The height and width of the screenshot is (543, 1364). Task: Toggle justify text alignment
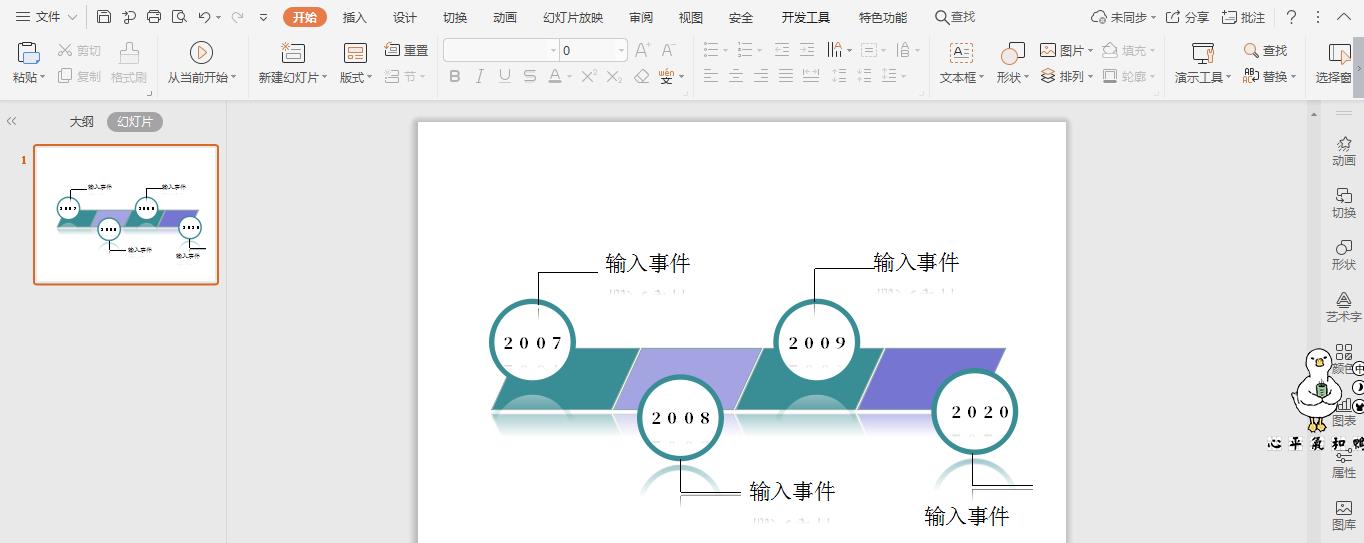click(786, 76)
